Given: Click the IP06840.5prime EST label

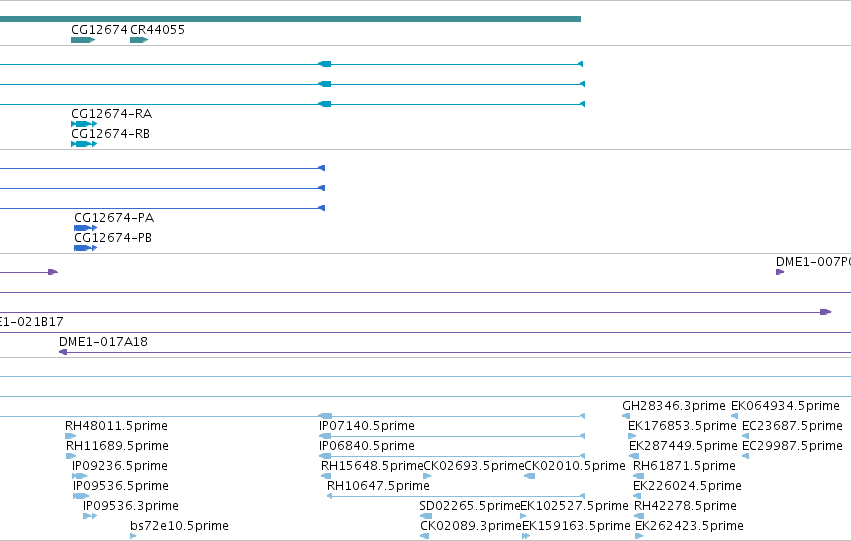Looking at the screenshot, I should (367, 445).
